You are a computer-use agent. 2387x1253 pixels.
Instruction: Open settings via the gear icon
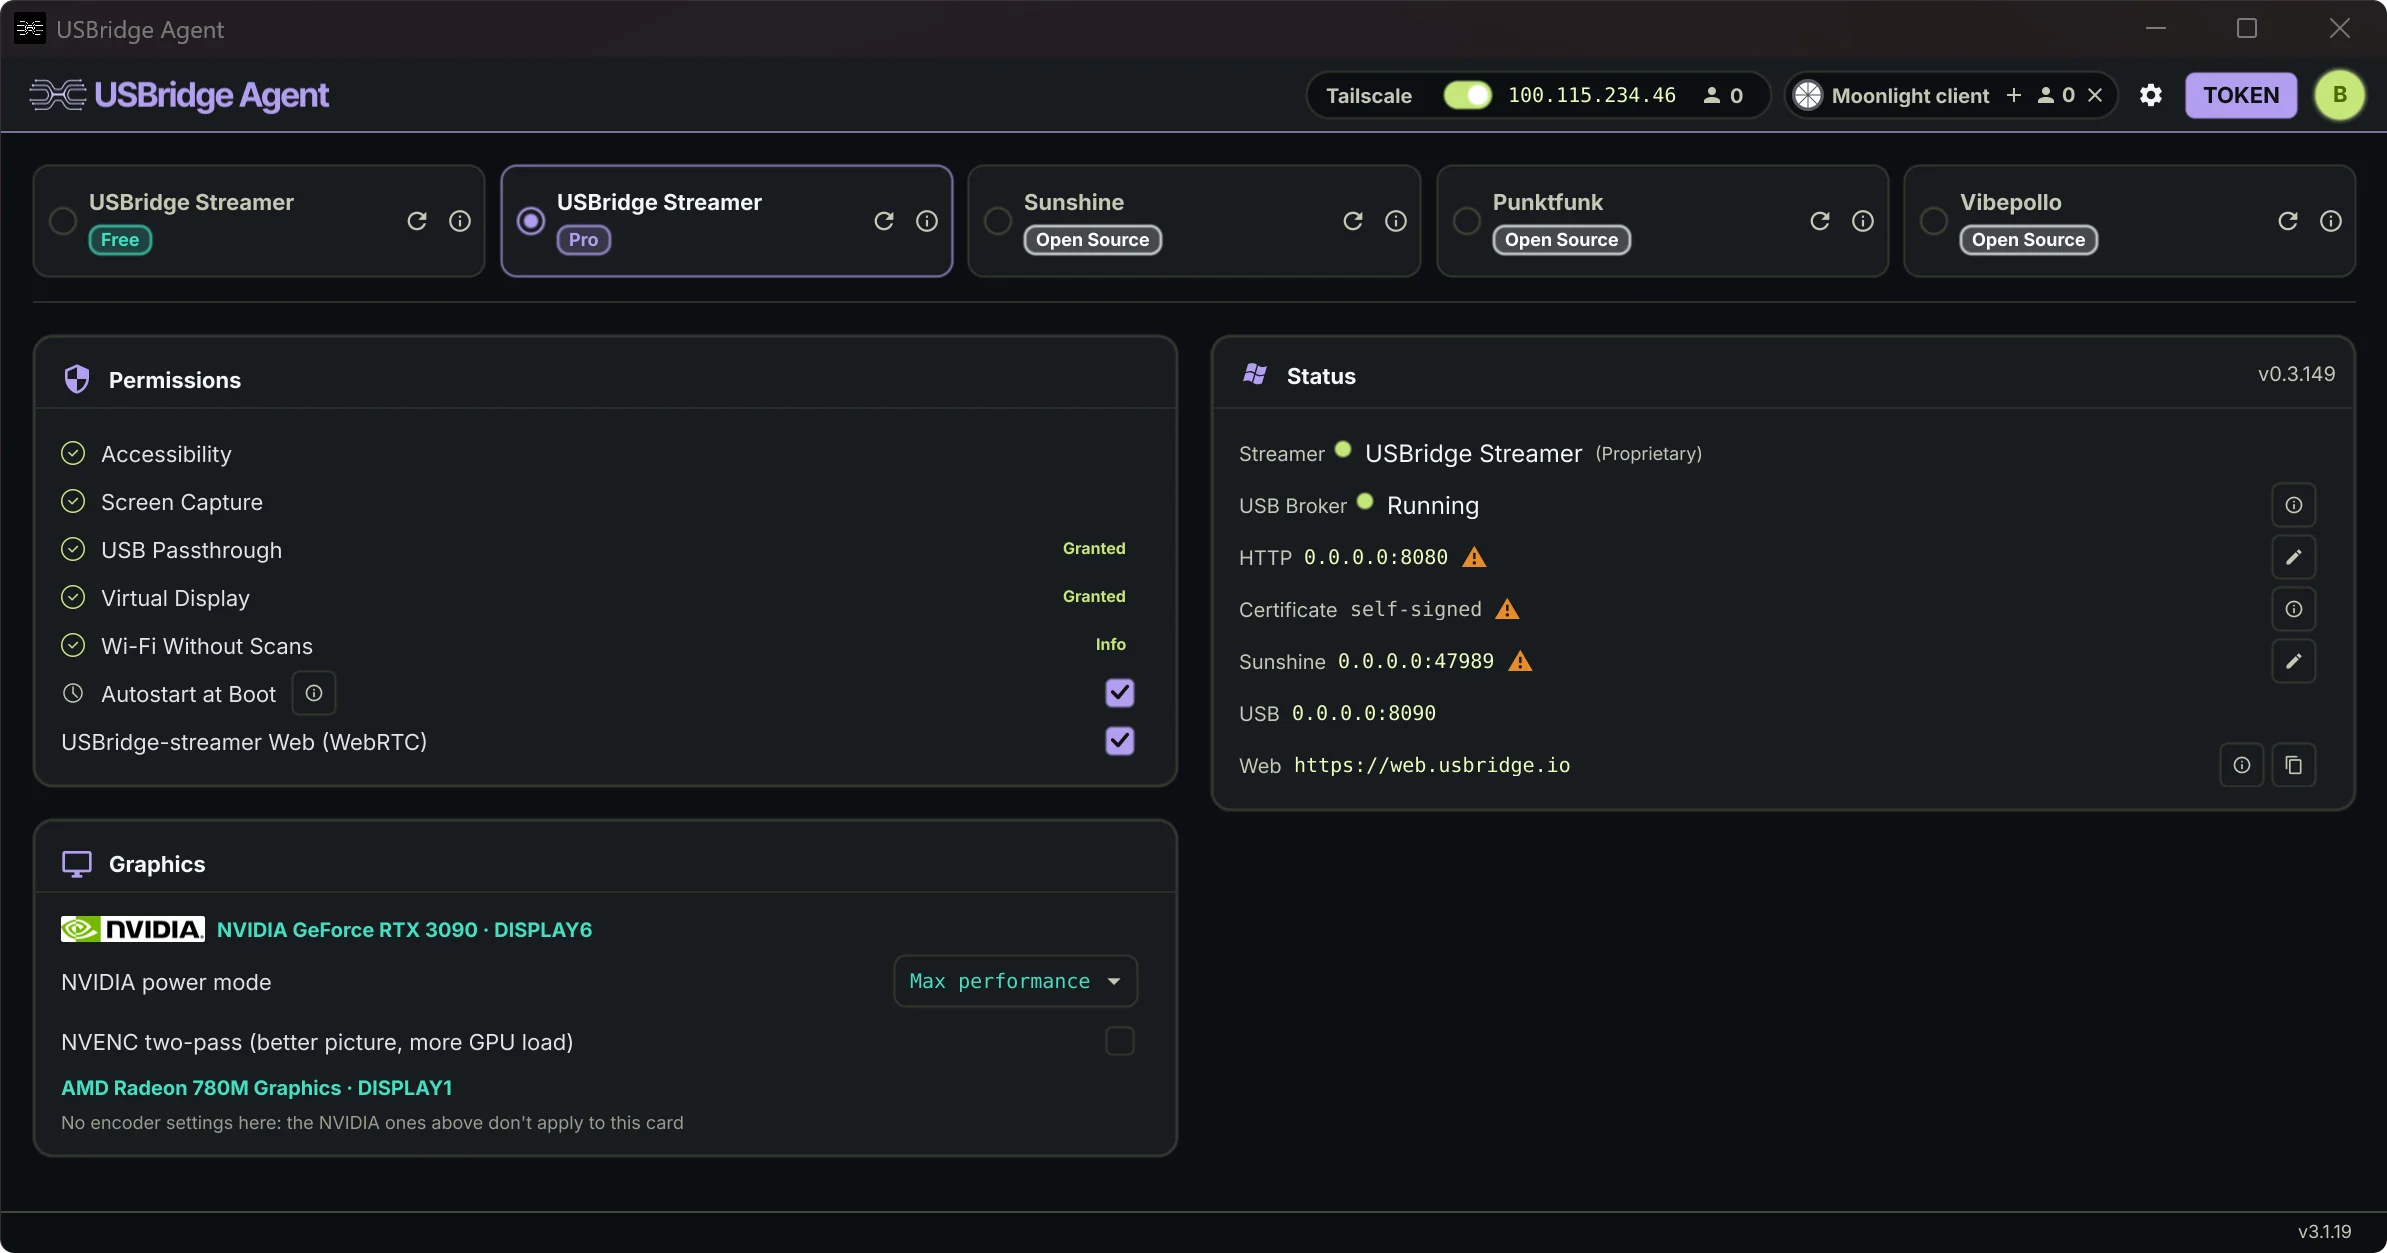coord(2151,95)
